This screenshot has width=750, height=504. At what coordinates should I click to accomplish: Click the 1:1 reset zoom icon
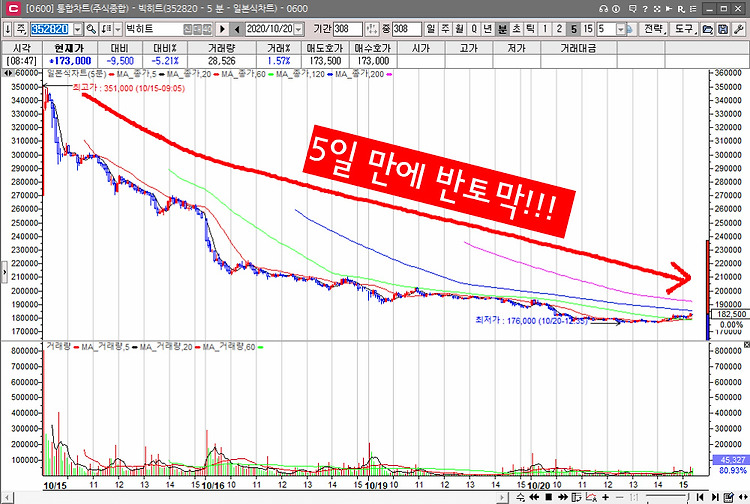tap(634, 497)
